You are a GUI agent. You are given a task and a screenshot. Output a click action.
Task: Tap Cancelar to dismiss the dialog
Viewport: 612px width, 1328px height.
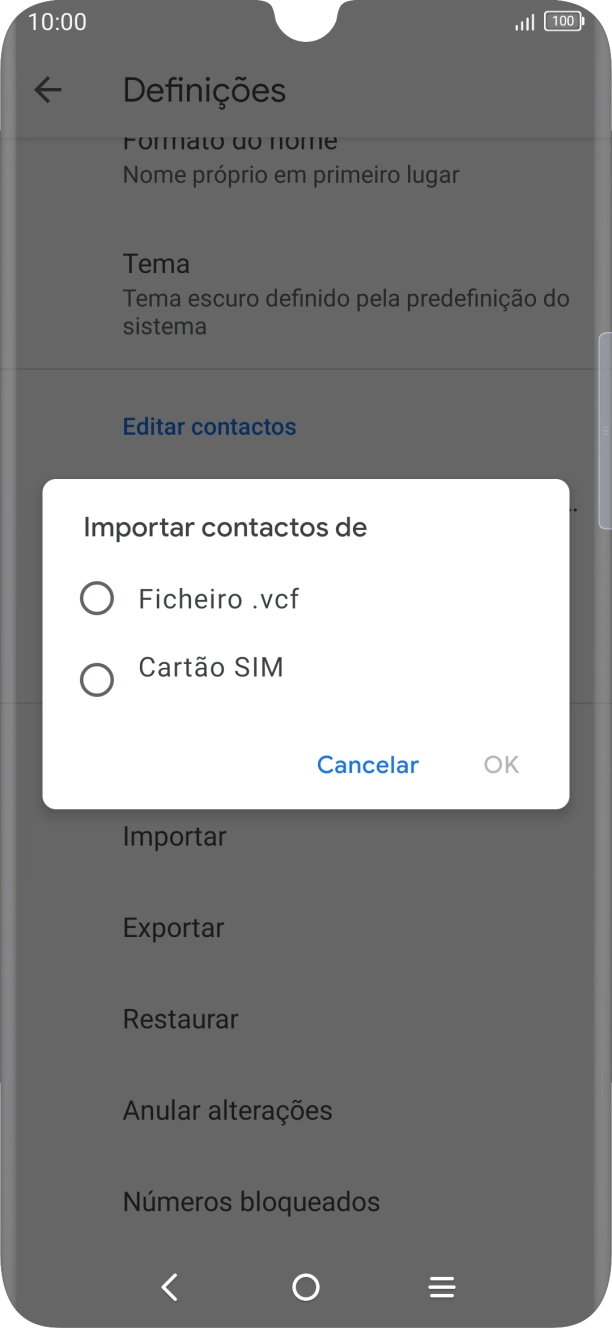click(x=367, y=764)
